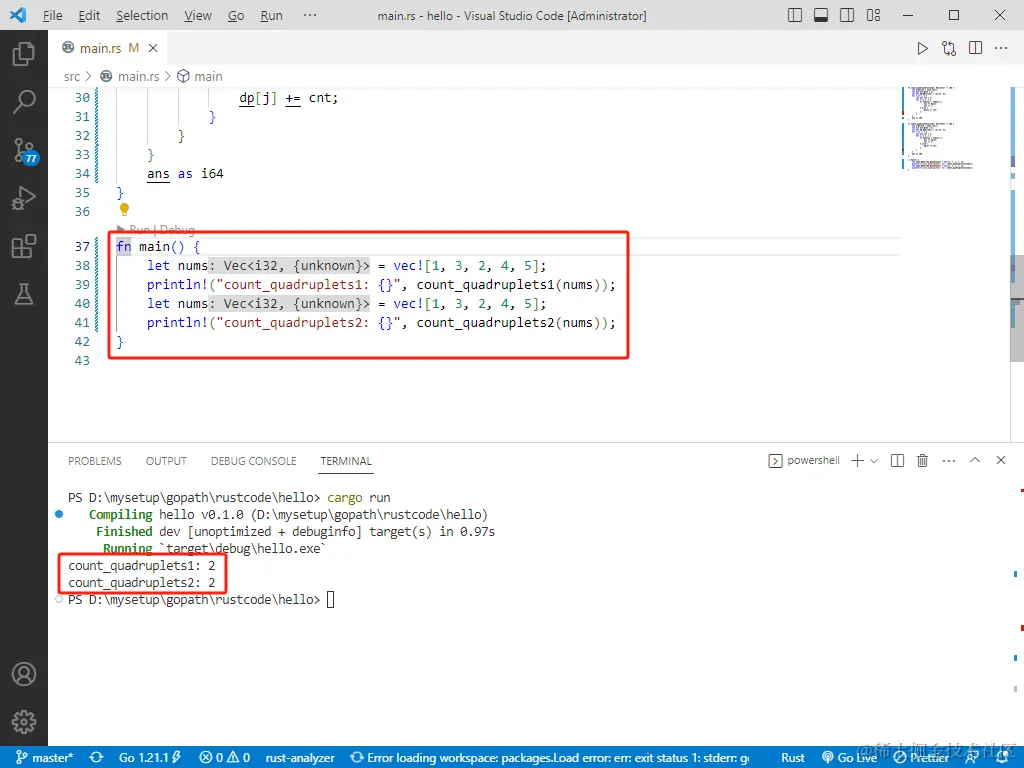This screenshot has width=1024, height=768.
Task: Switch to the DEBUG CONSOLE tab
Action: click(253, 461)
